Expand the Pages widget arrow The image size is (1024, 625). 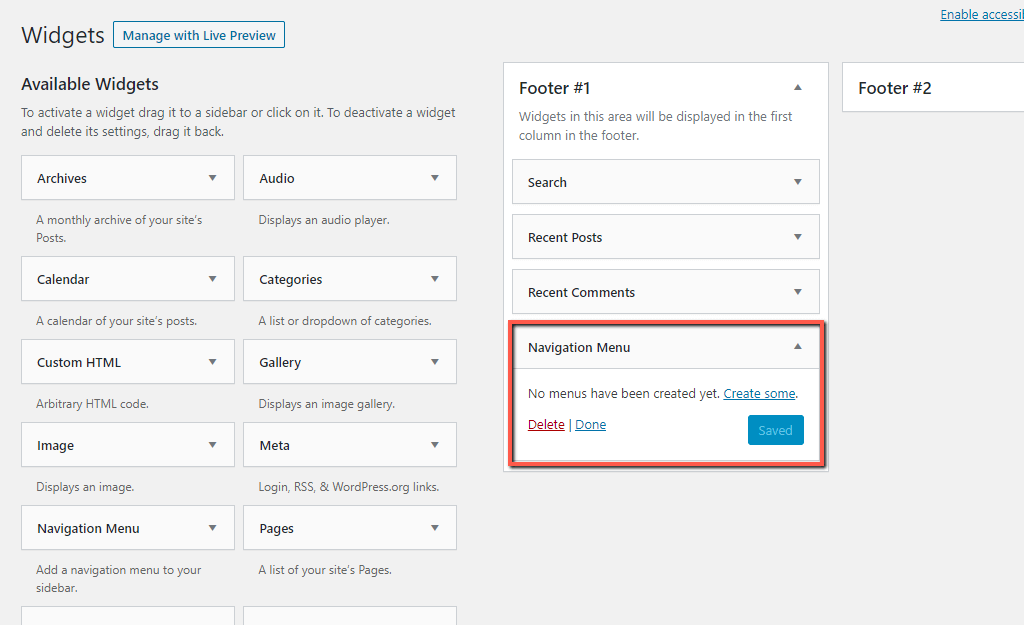[435, 528]
